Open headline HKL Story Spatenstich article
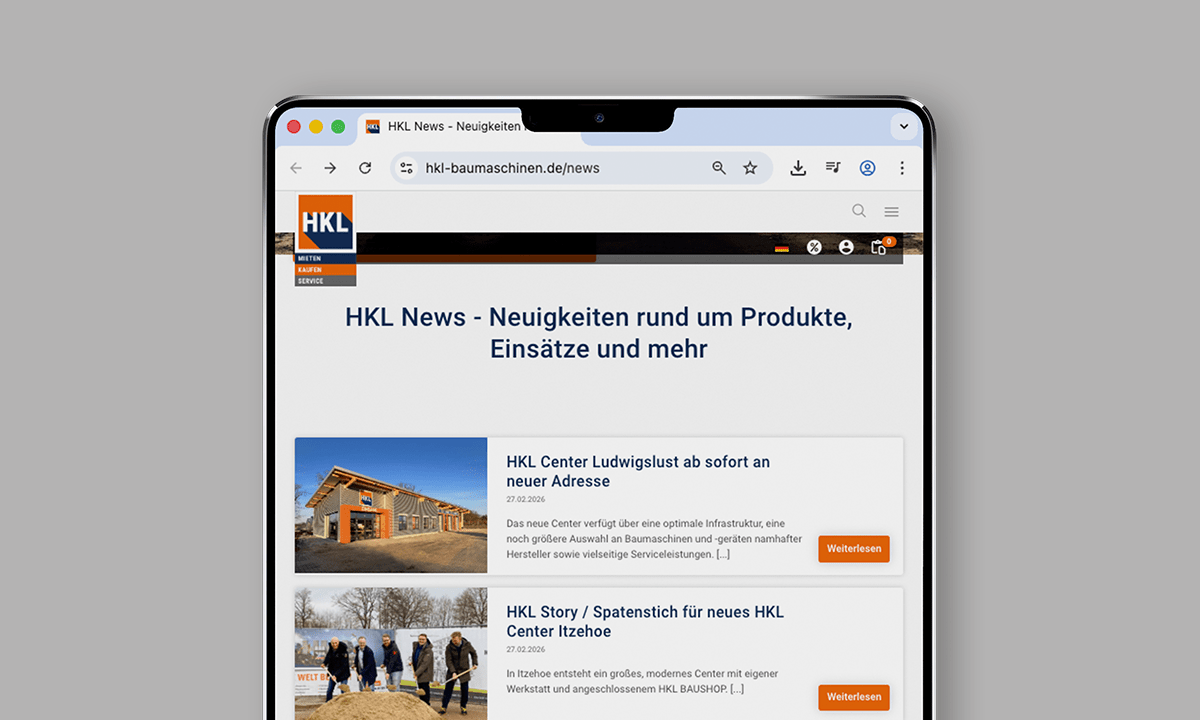This screenshot has height=720, width=1200. click(x=645, y=621)
